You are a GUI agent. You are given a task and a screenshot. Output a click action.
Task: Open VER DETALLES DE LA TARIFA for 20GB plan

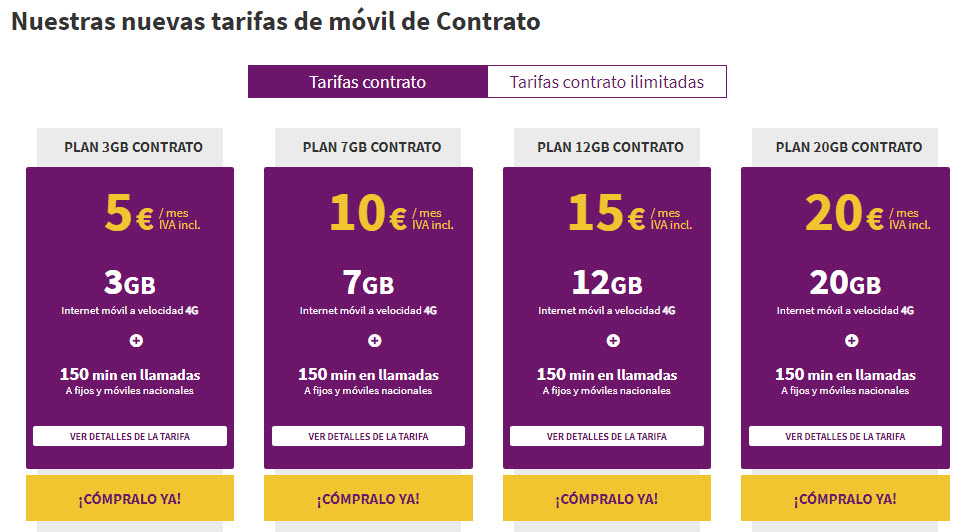845,436
